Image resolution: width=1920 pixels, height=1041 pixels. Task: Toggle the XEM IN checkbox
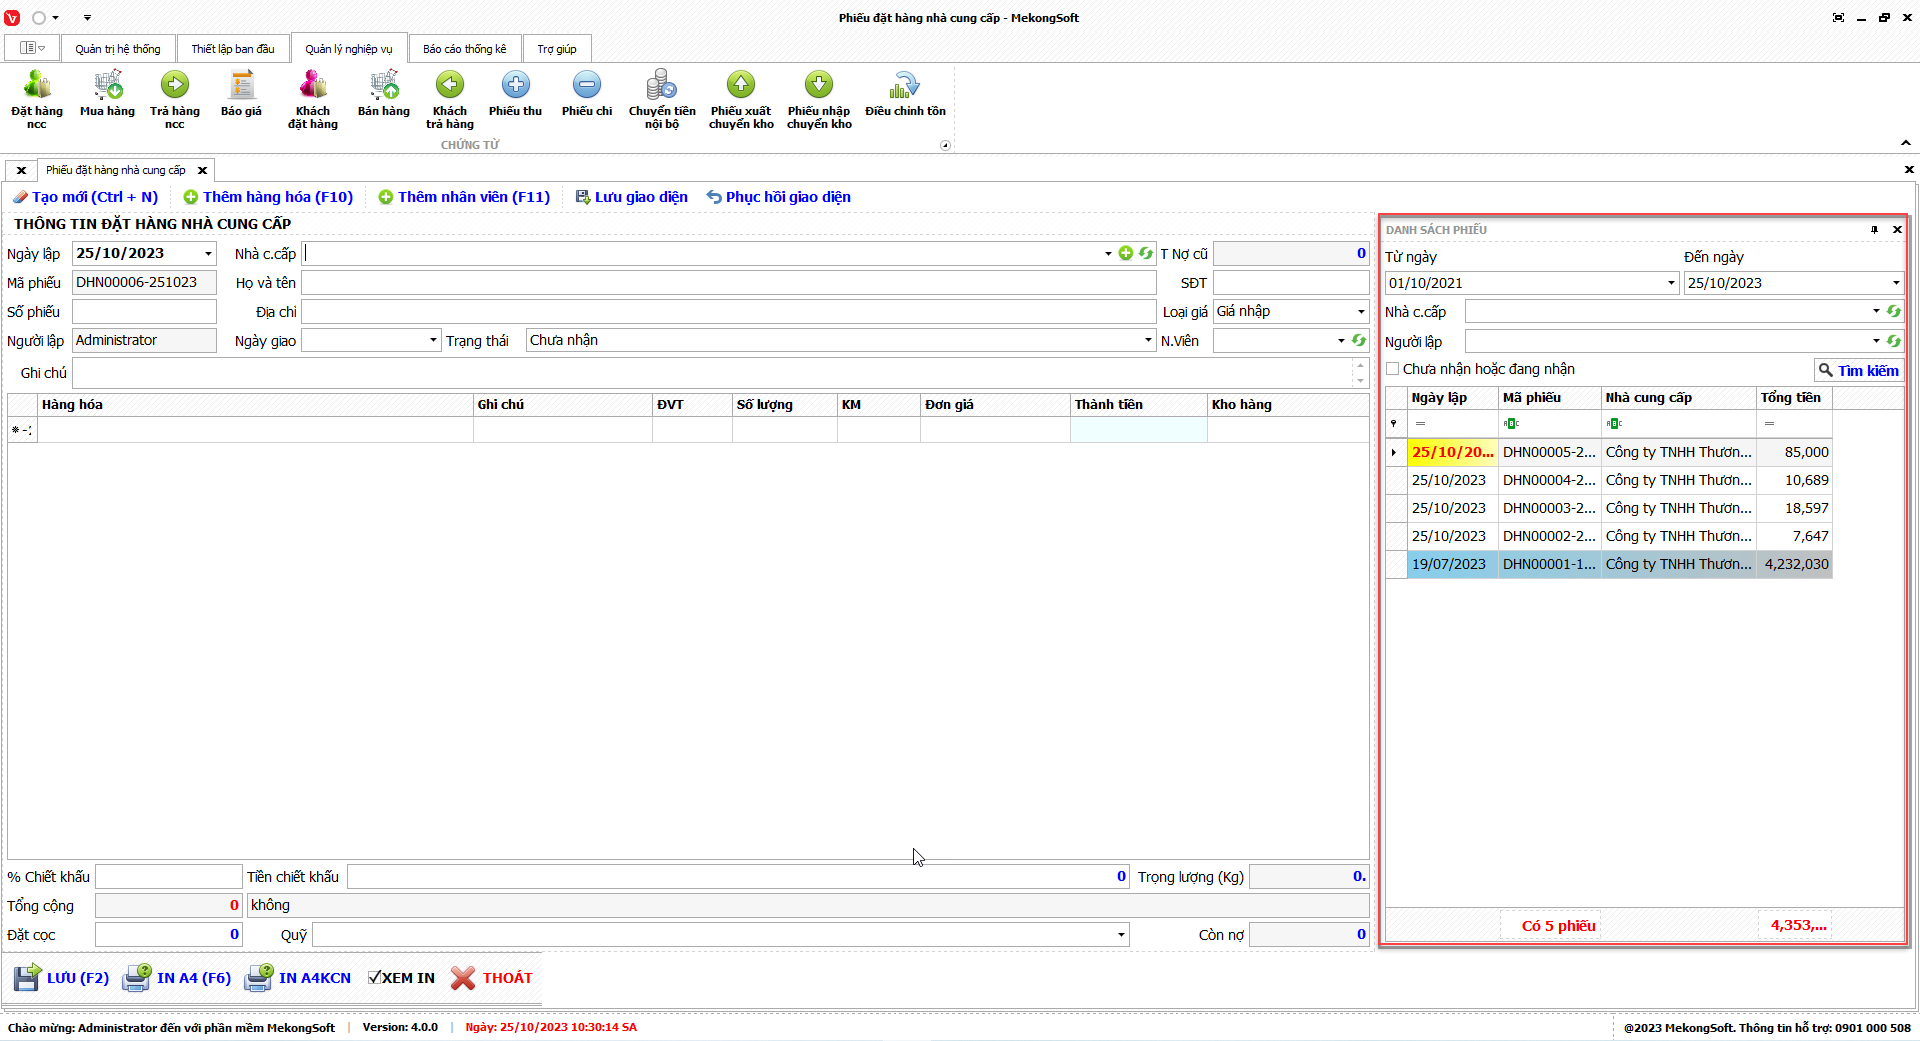tap(375, 978)
